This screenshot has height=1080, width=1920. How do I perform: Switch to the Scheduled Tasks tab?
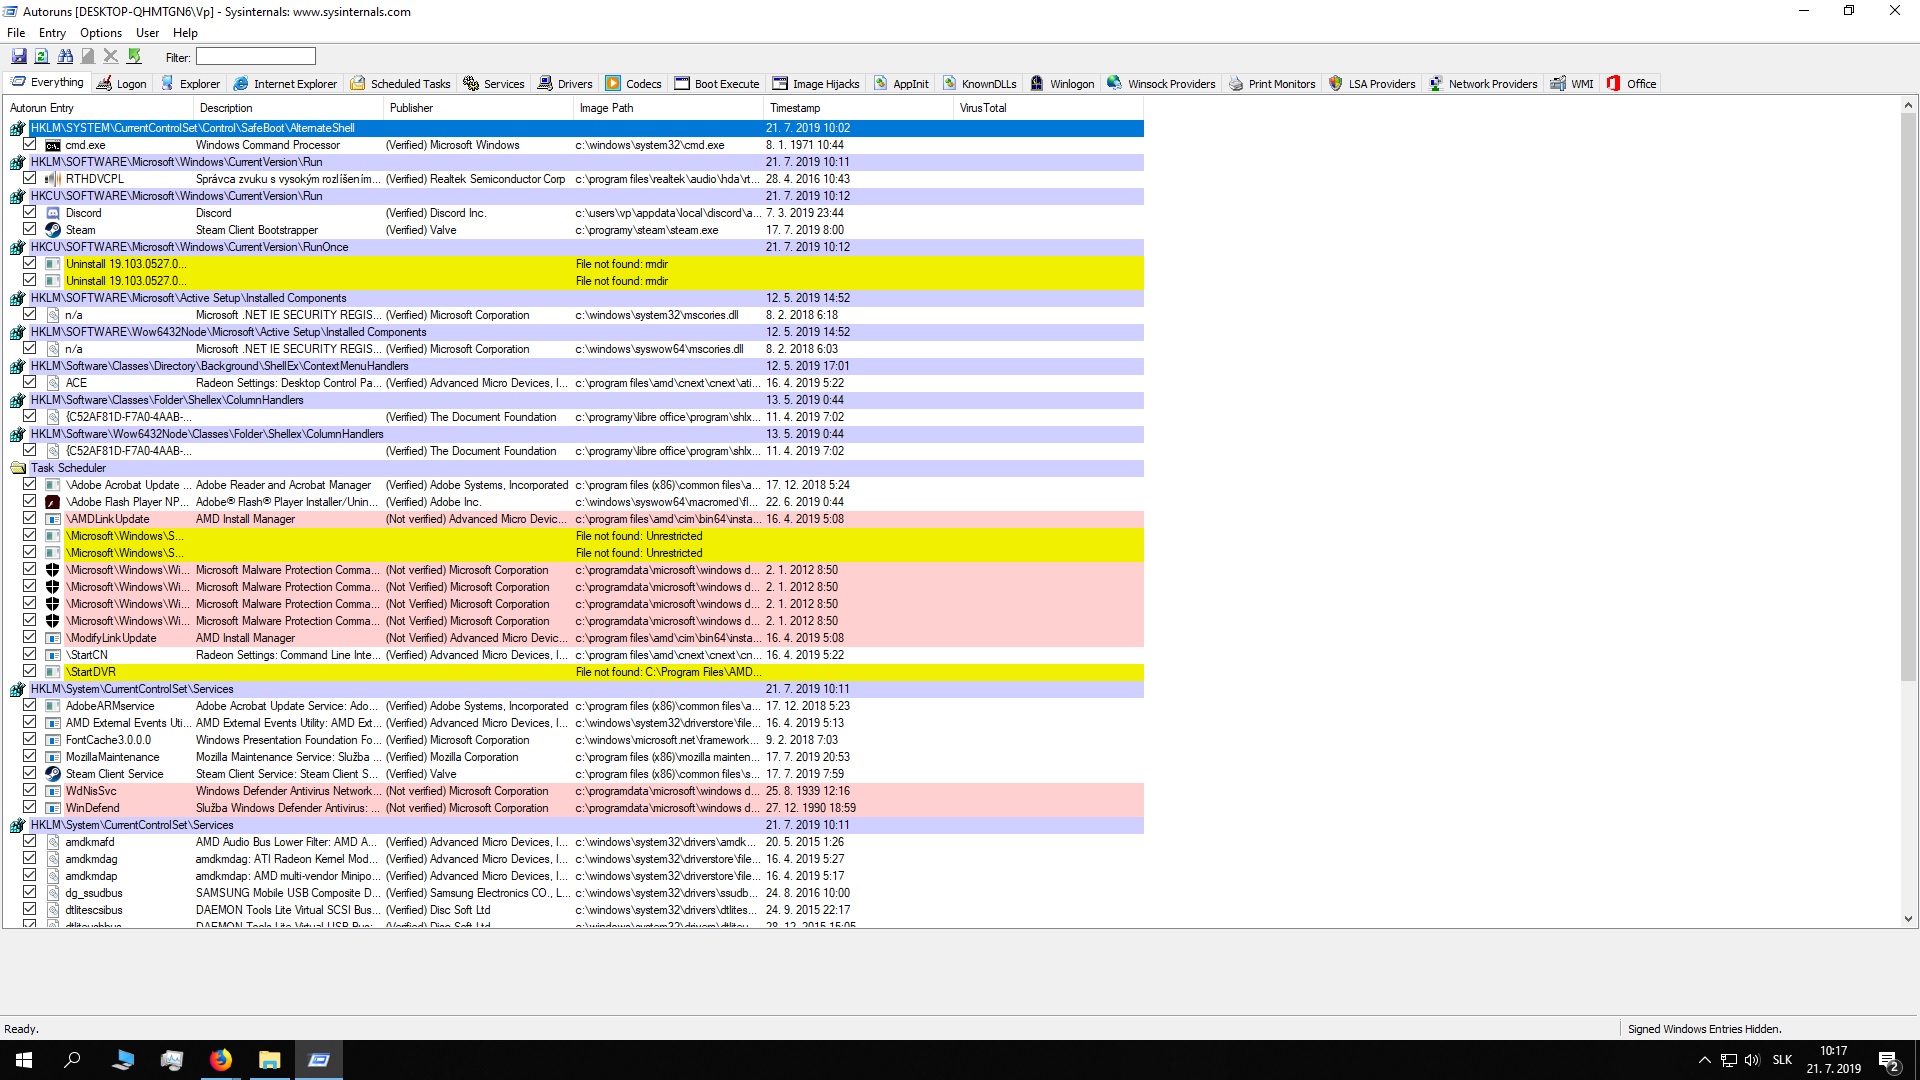click(x=400, y=84)
